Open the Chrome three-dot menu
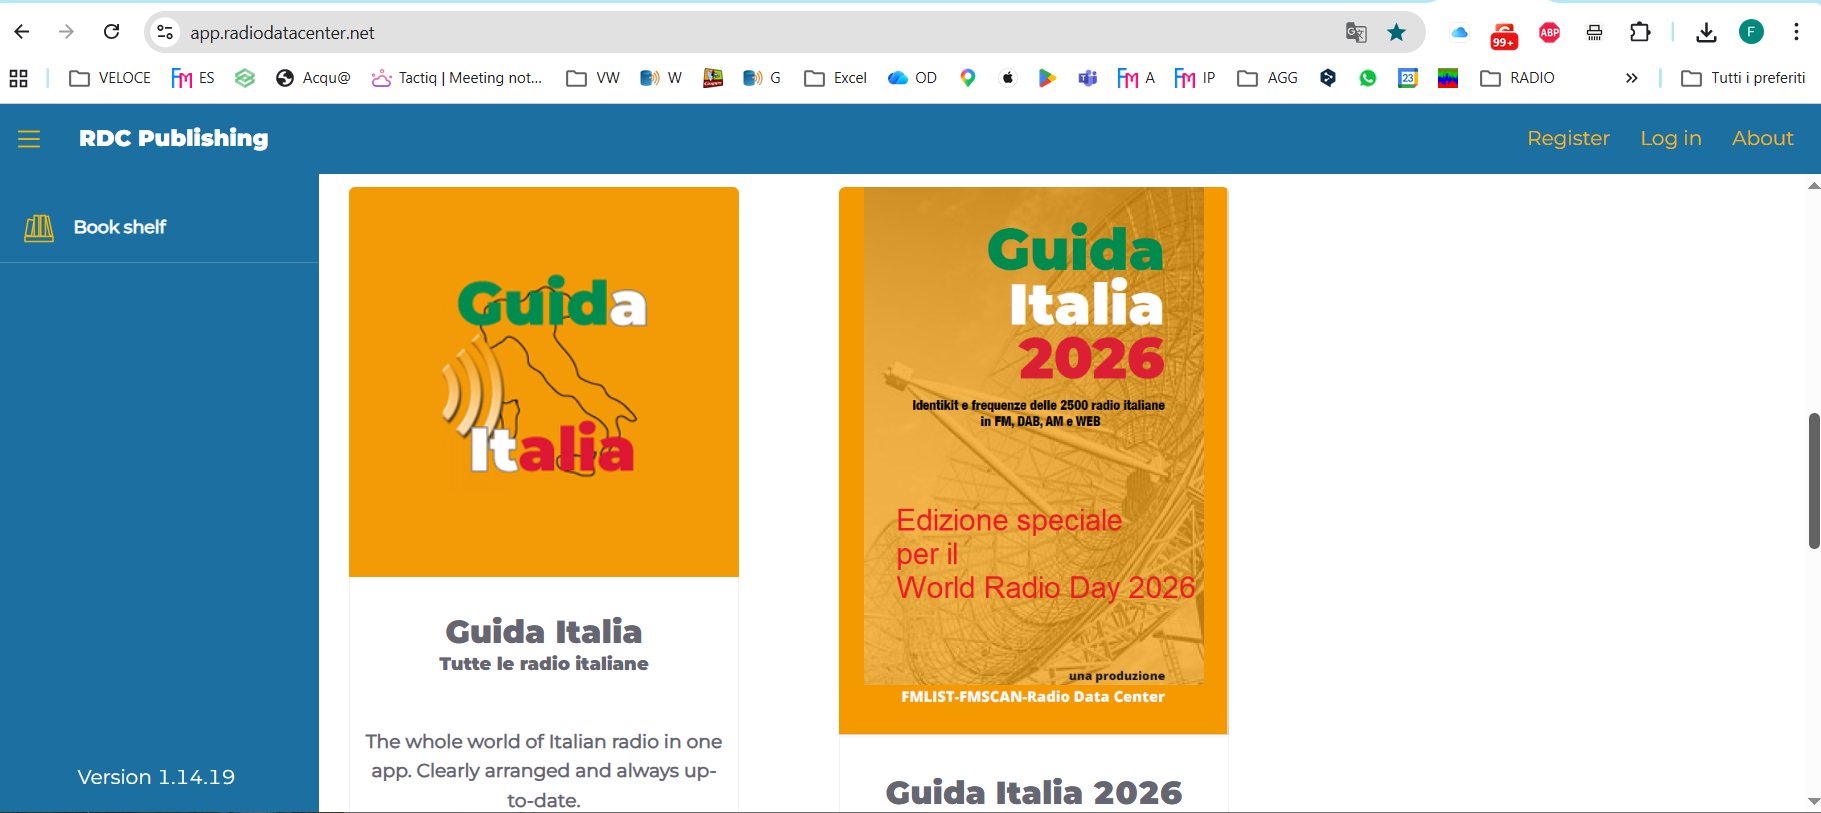Screen dimensions: 1821x813 1796,32
